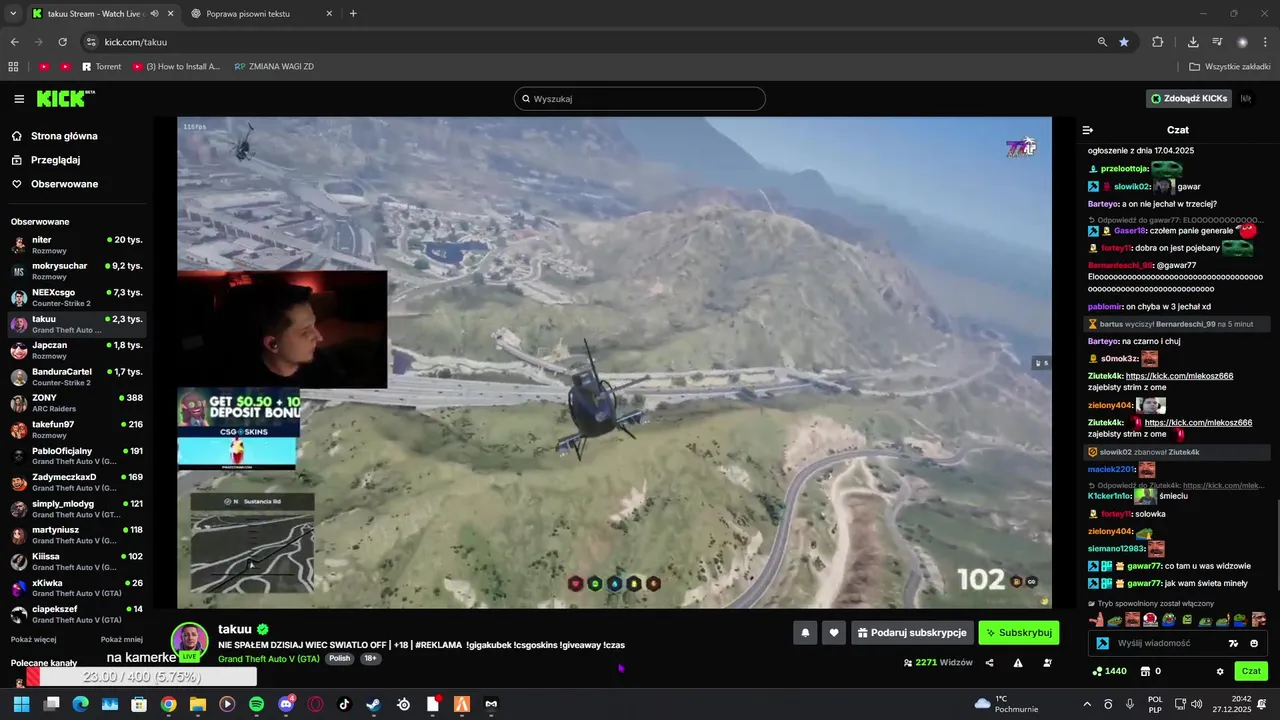This screenshot has width=1280, height=720.
Task: Open share options under the stream
Action: (989, 662)
